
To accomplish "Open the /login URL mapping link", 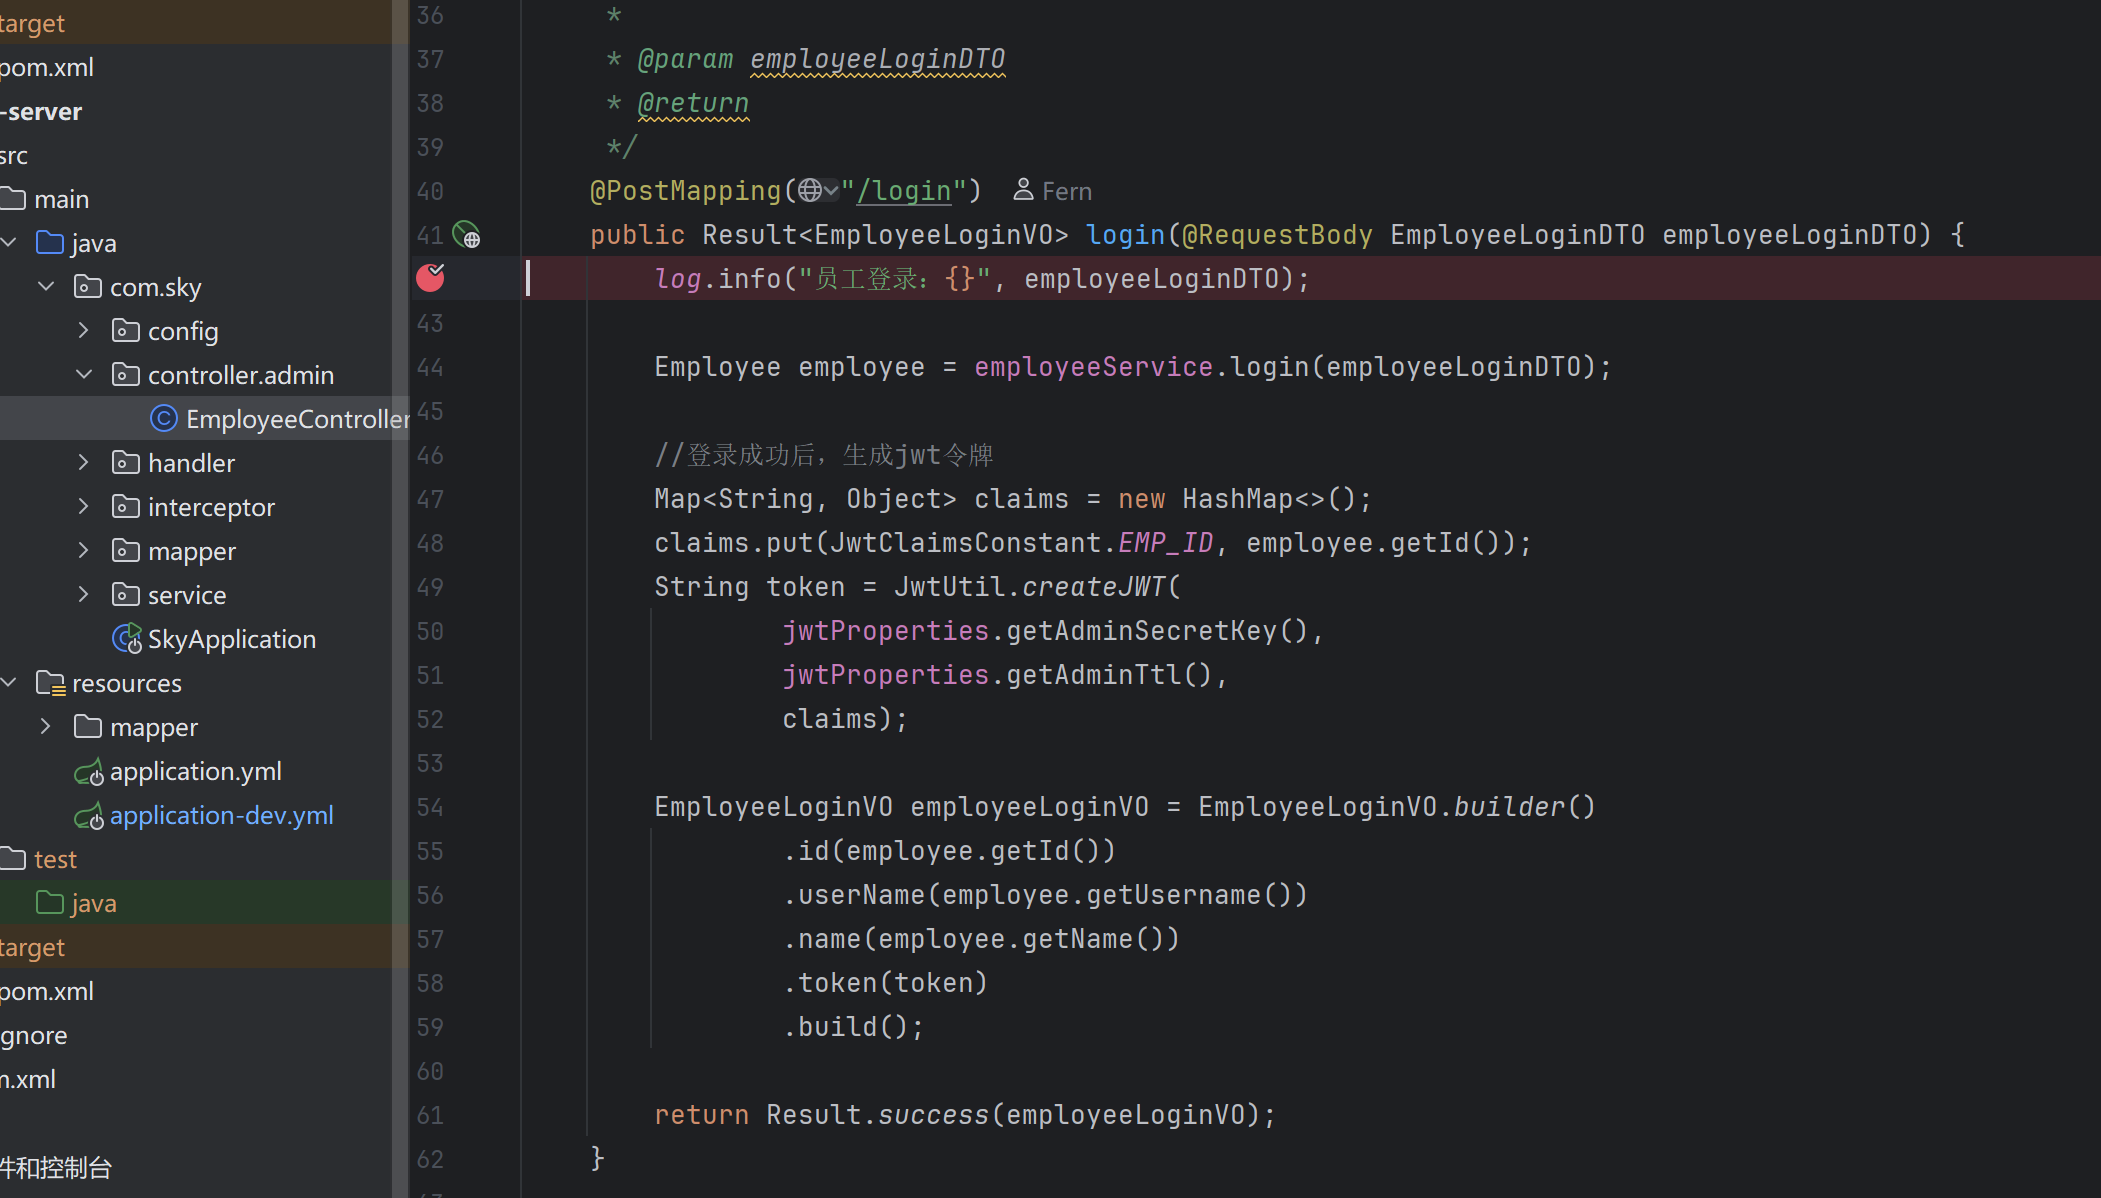I will [x=905, y=191].
